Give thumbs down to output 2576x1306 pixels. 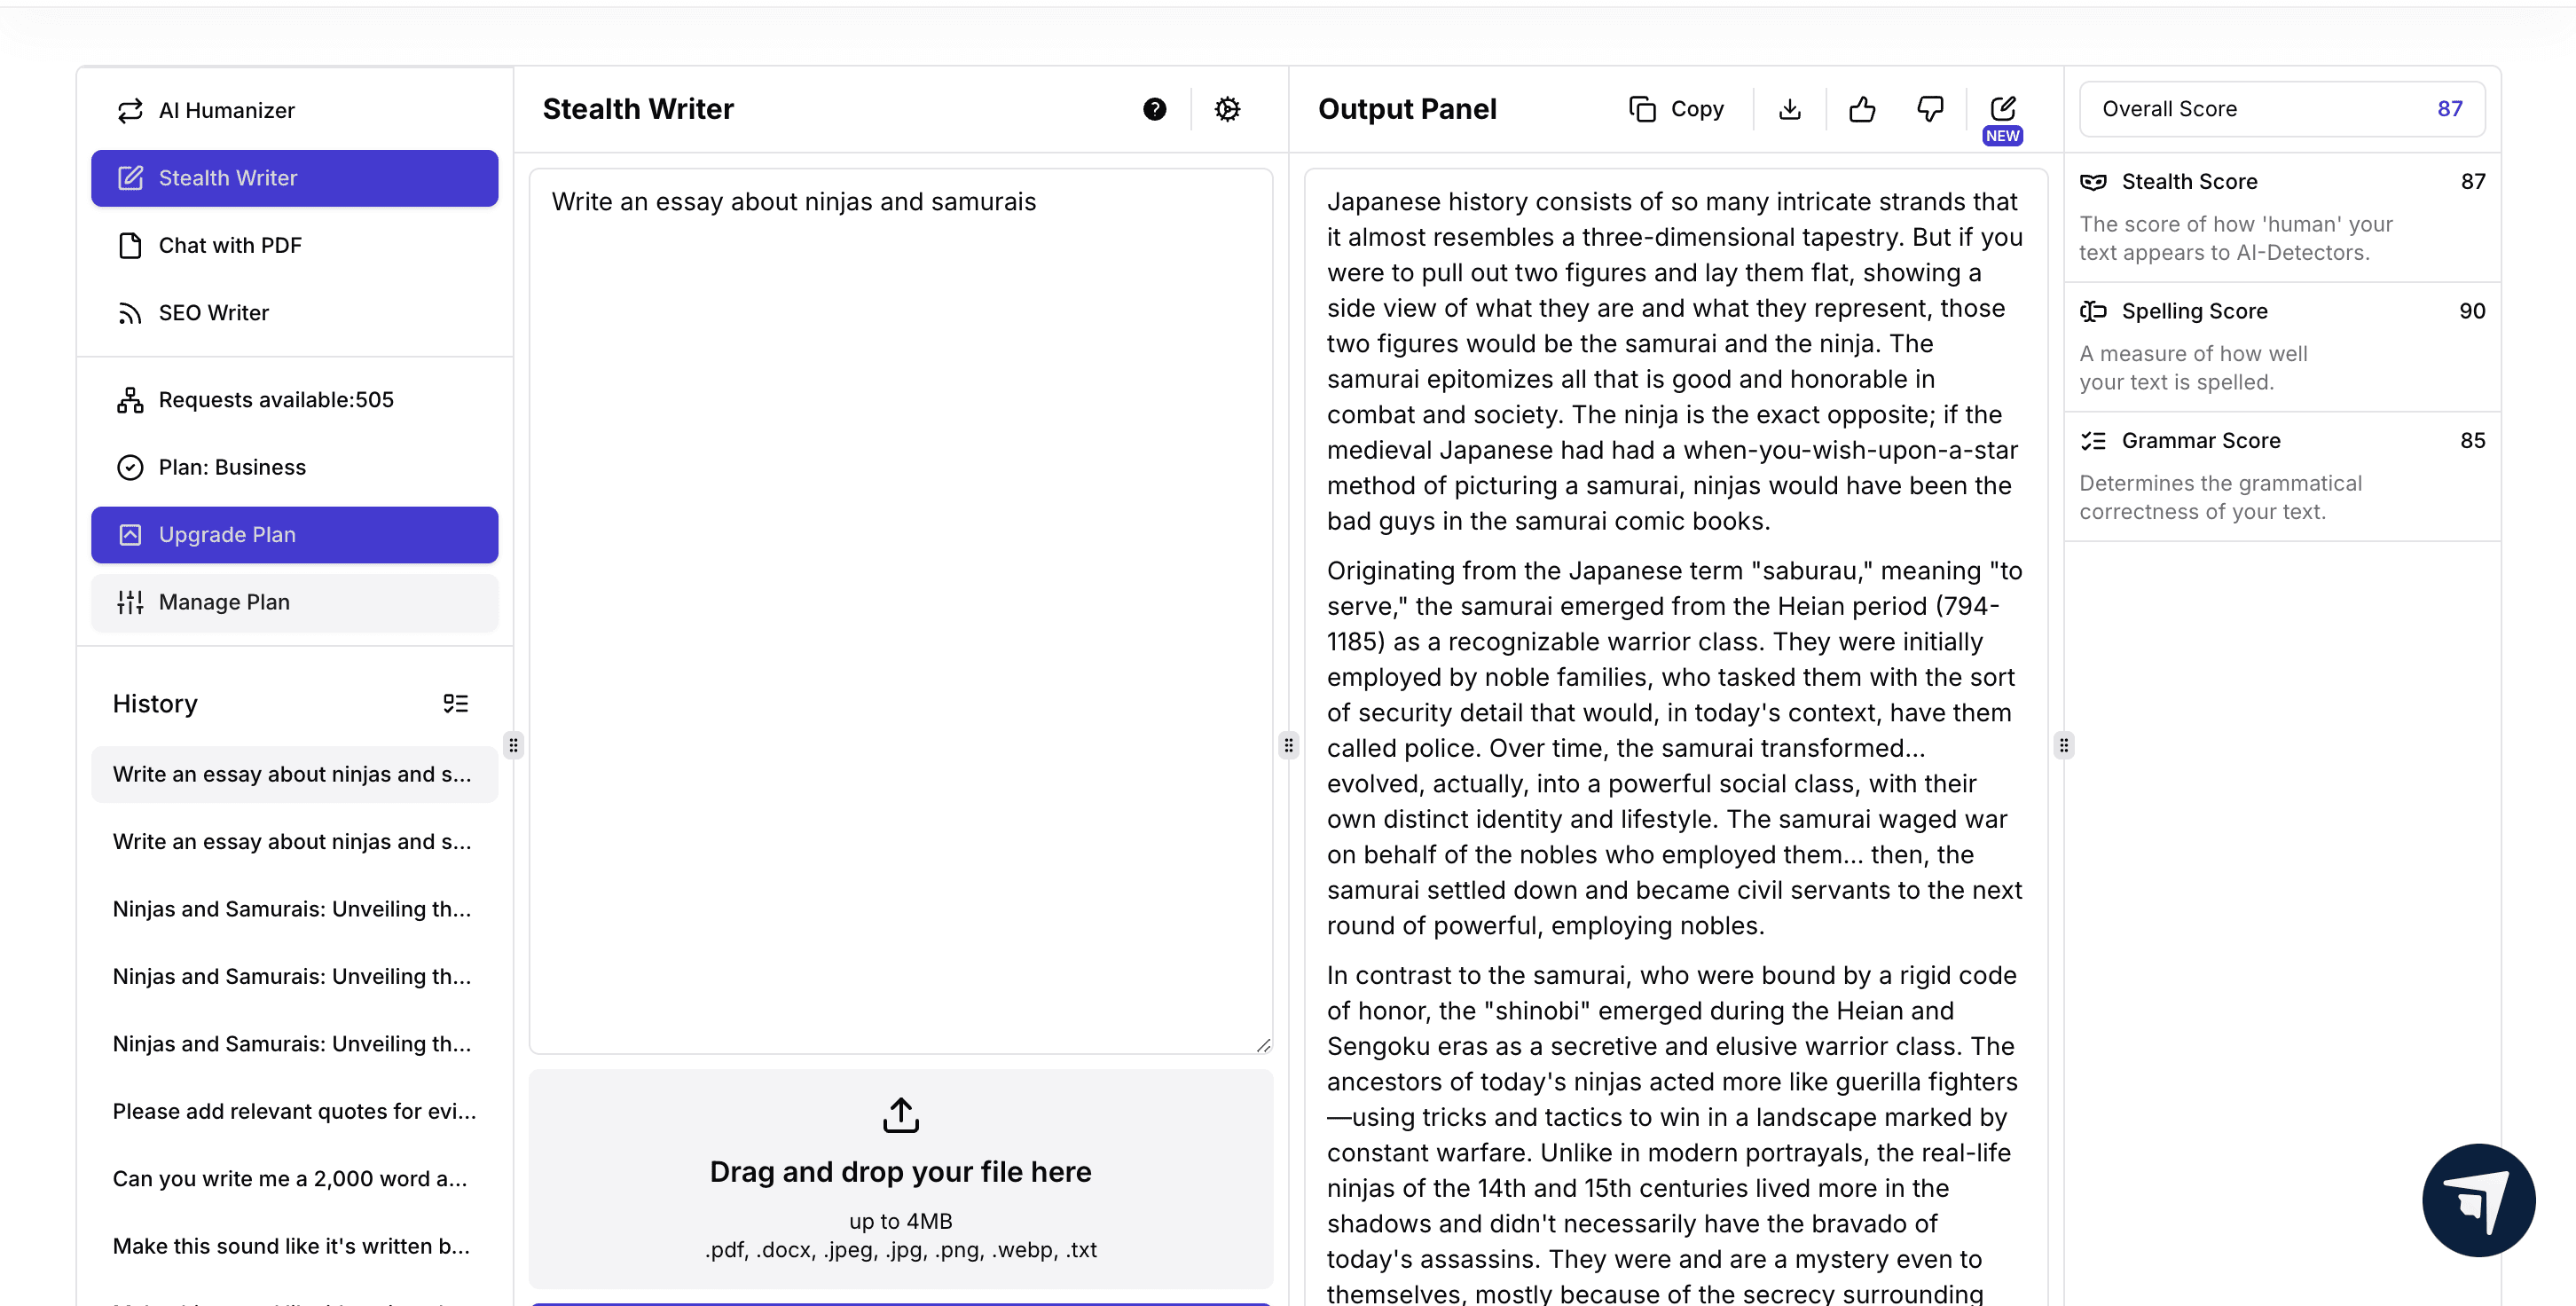tap(1930, 109)
